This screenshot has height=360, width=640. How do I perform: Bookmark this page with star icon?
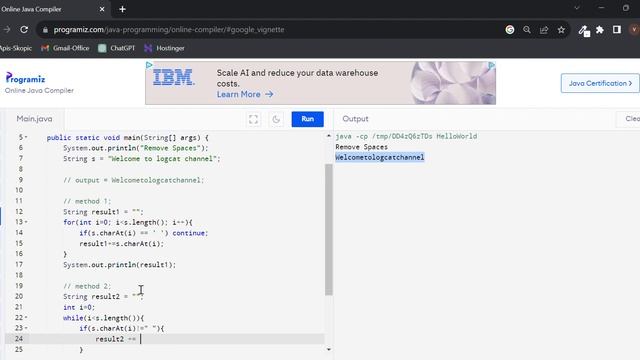[x=561, y=29]
